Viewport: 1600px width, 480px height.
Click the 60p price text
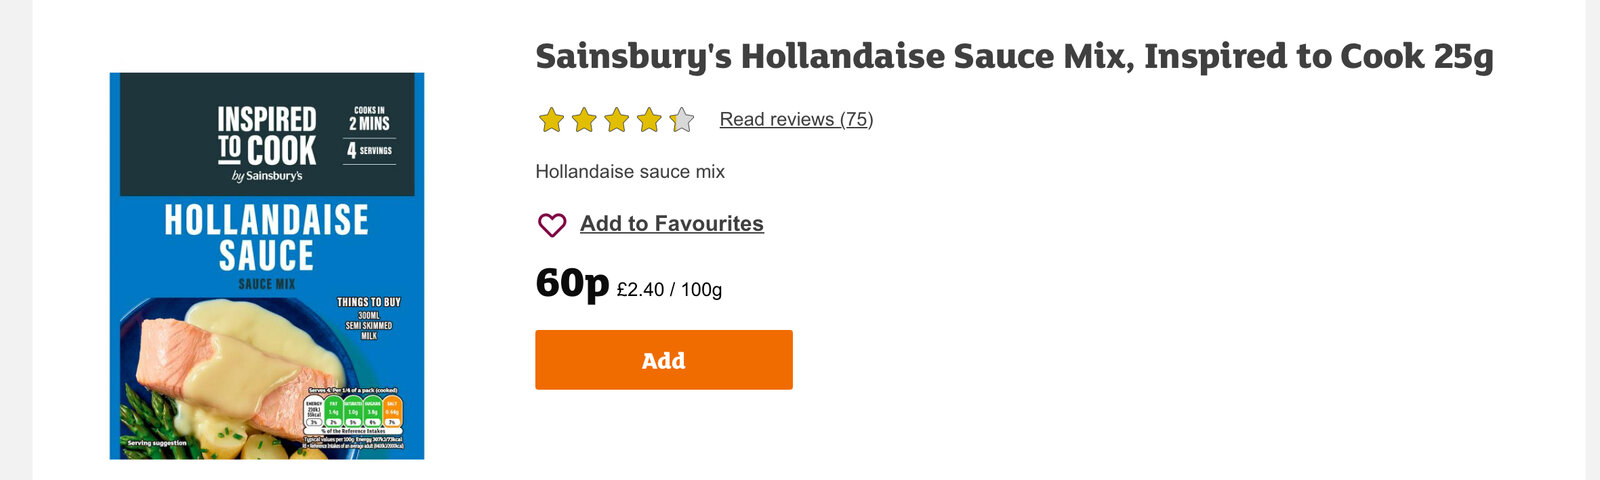(x=572, y=283)
